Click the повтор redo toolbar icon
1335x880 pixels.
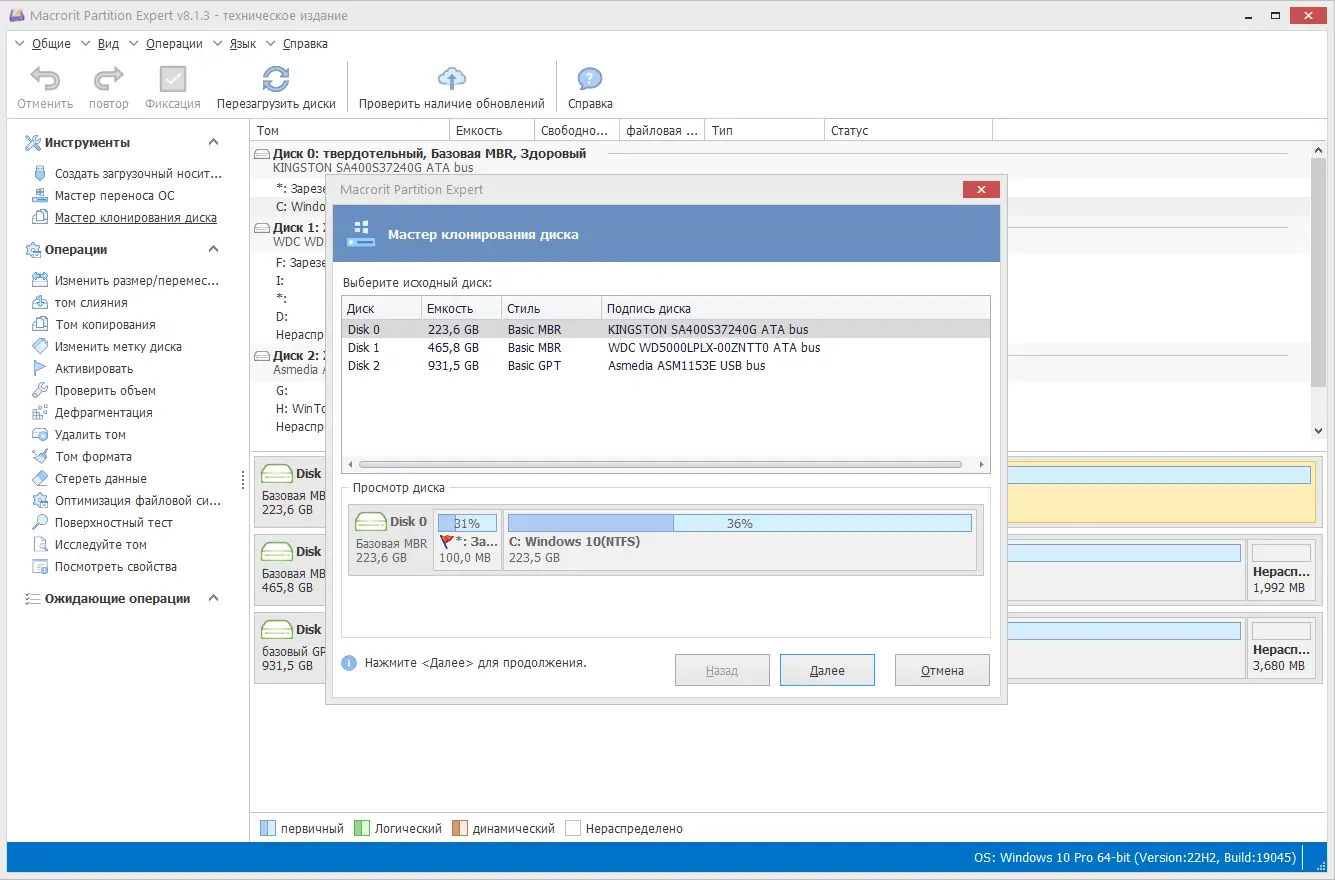click(108, 79)
